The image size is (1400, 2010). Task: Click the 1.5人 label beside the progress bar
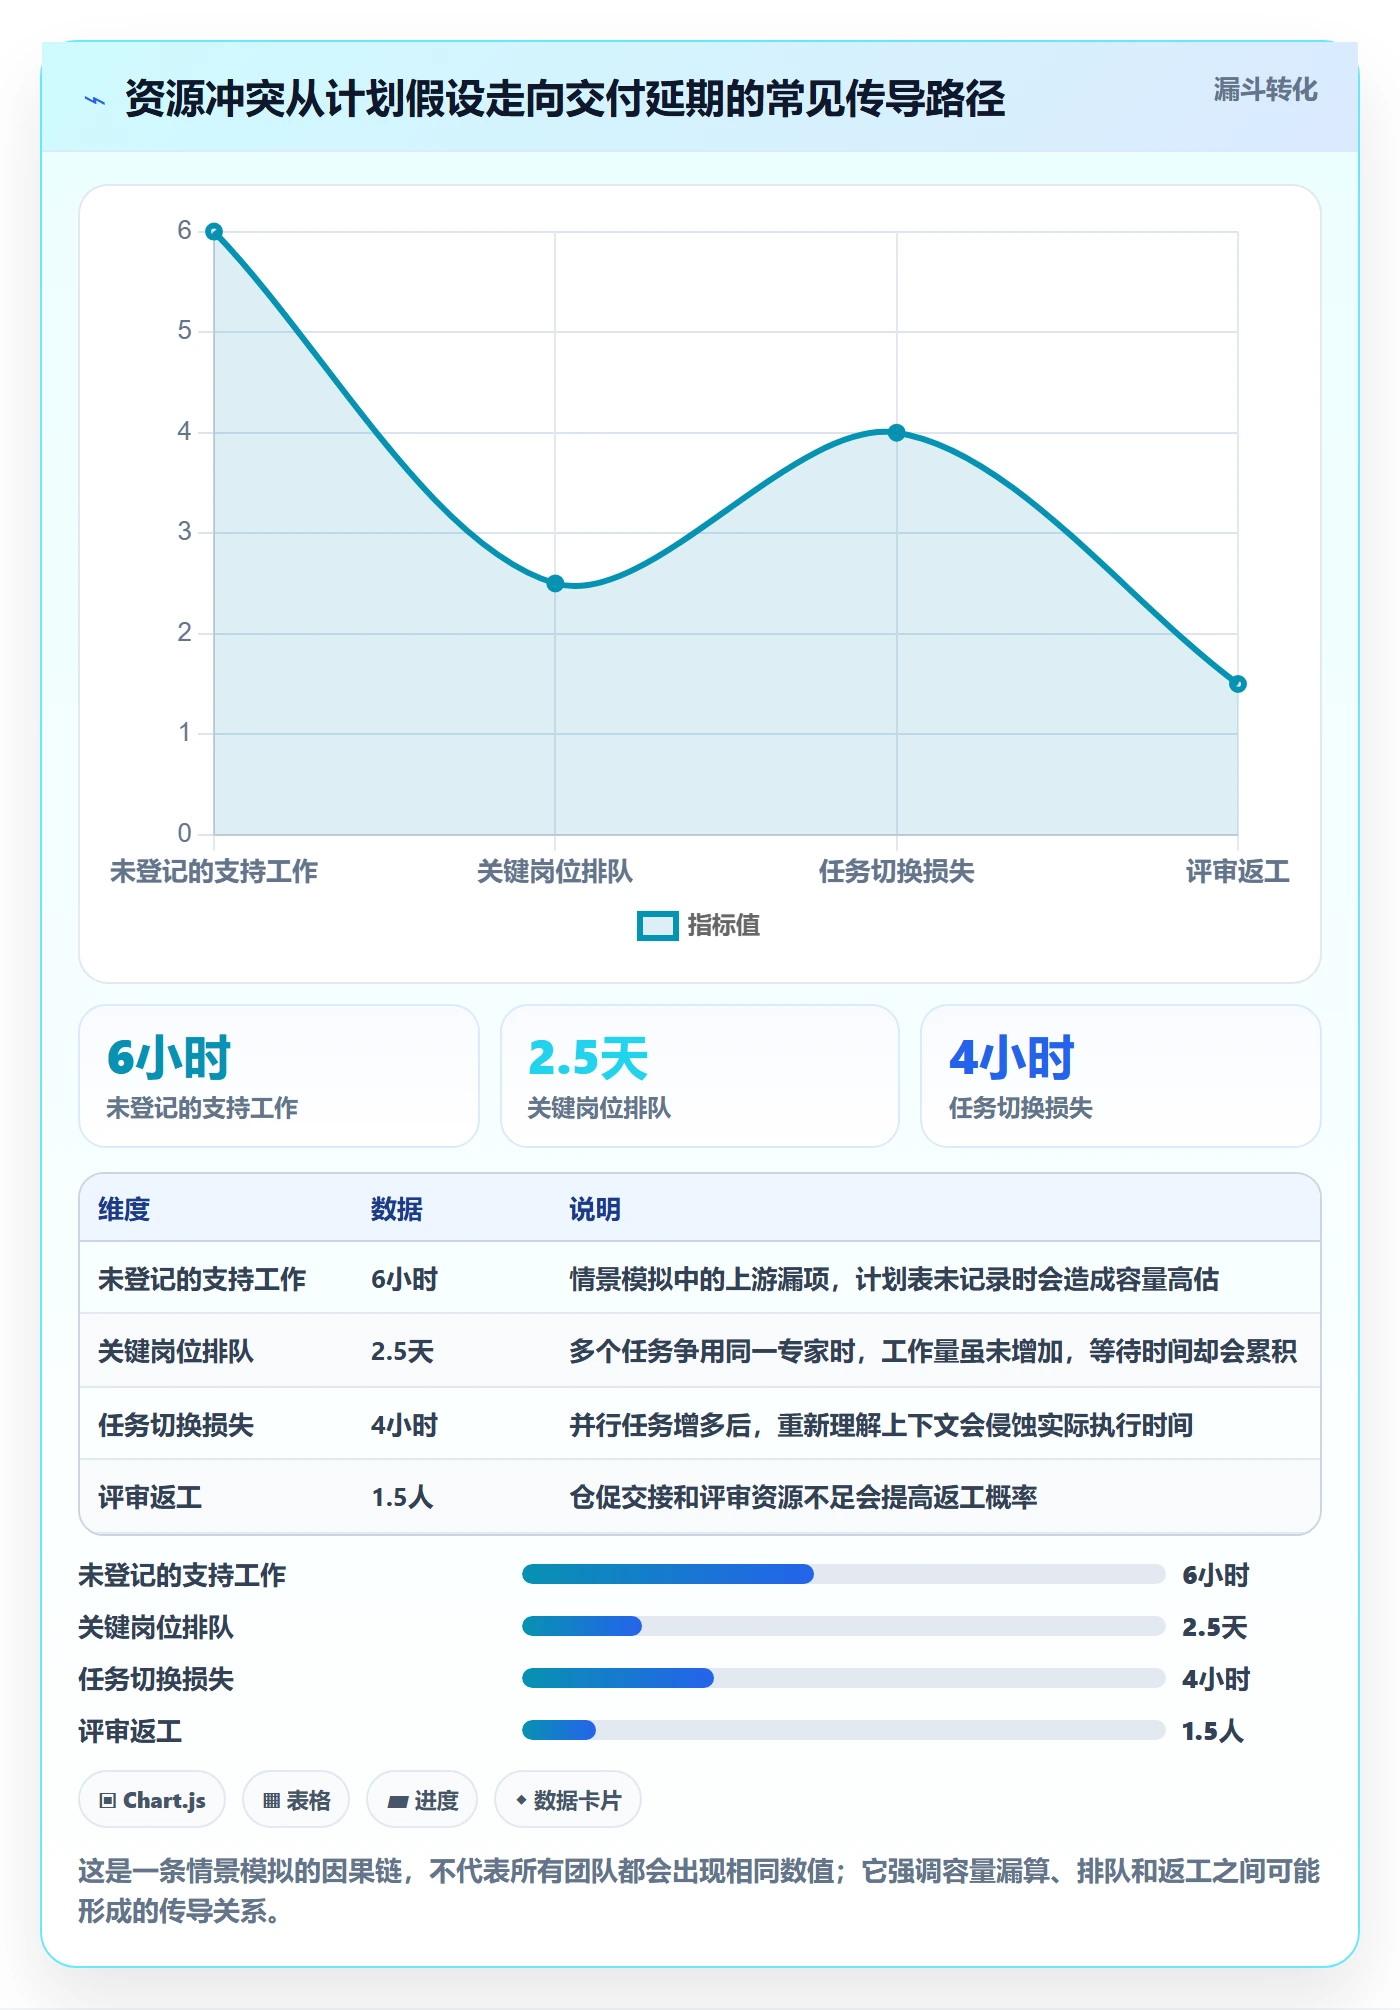pos(1213,1731)
